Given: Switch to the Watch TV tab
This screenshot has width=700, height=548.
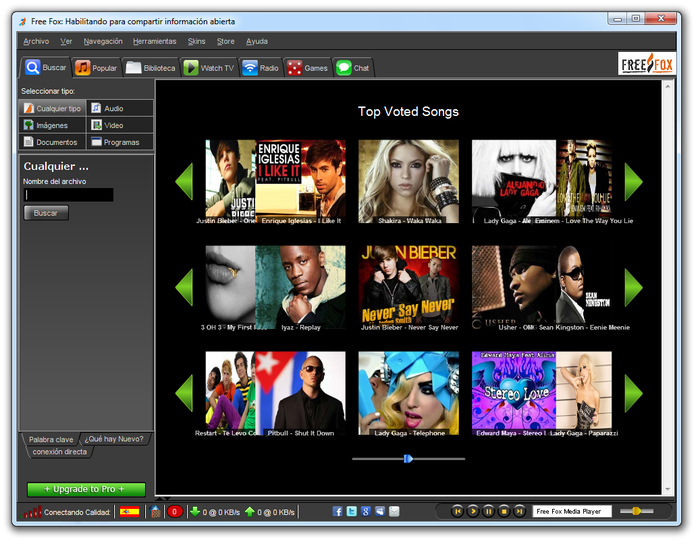Looking at the screenshot, I should 209,68.
